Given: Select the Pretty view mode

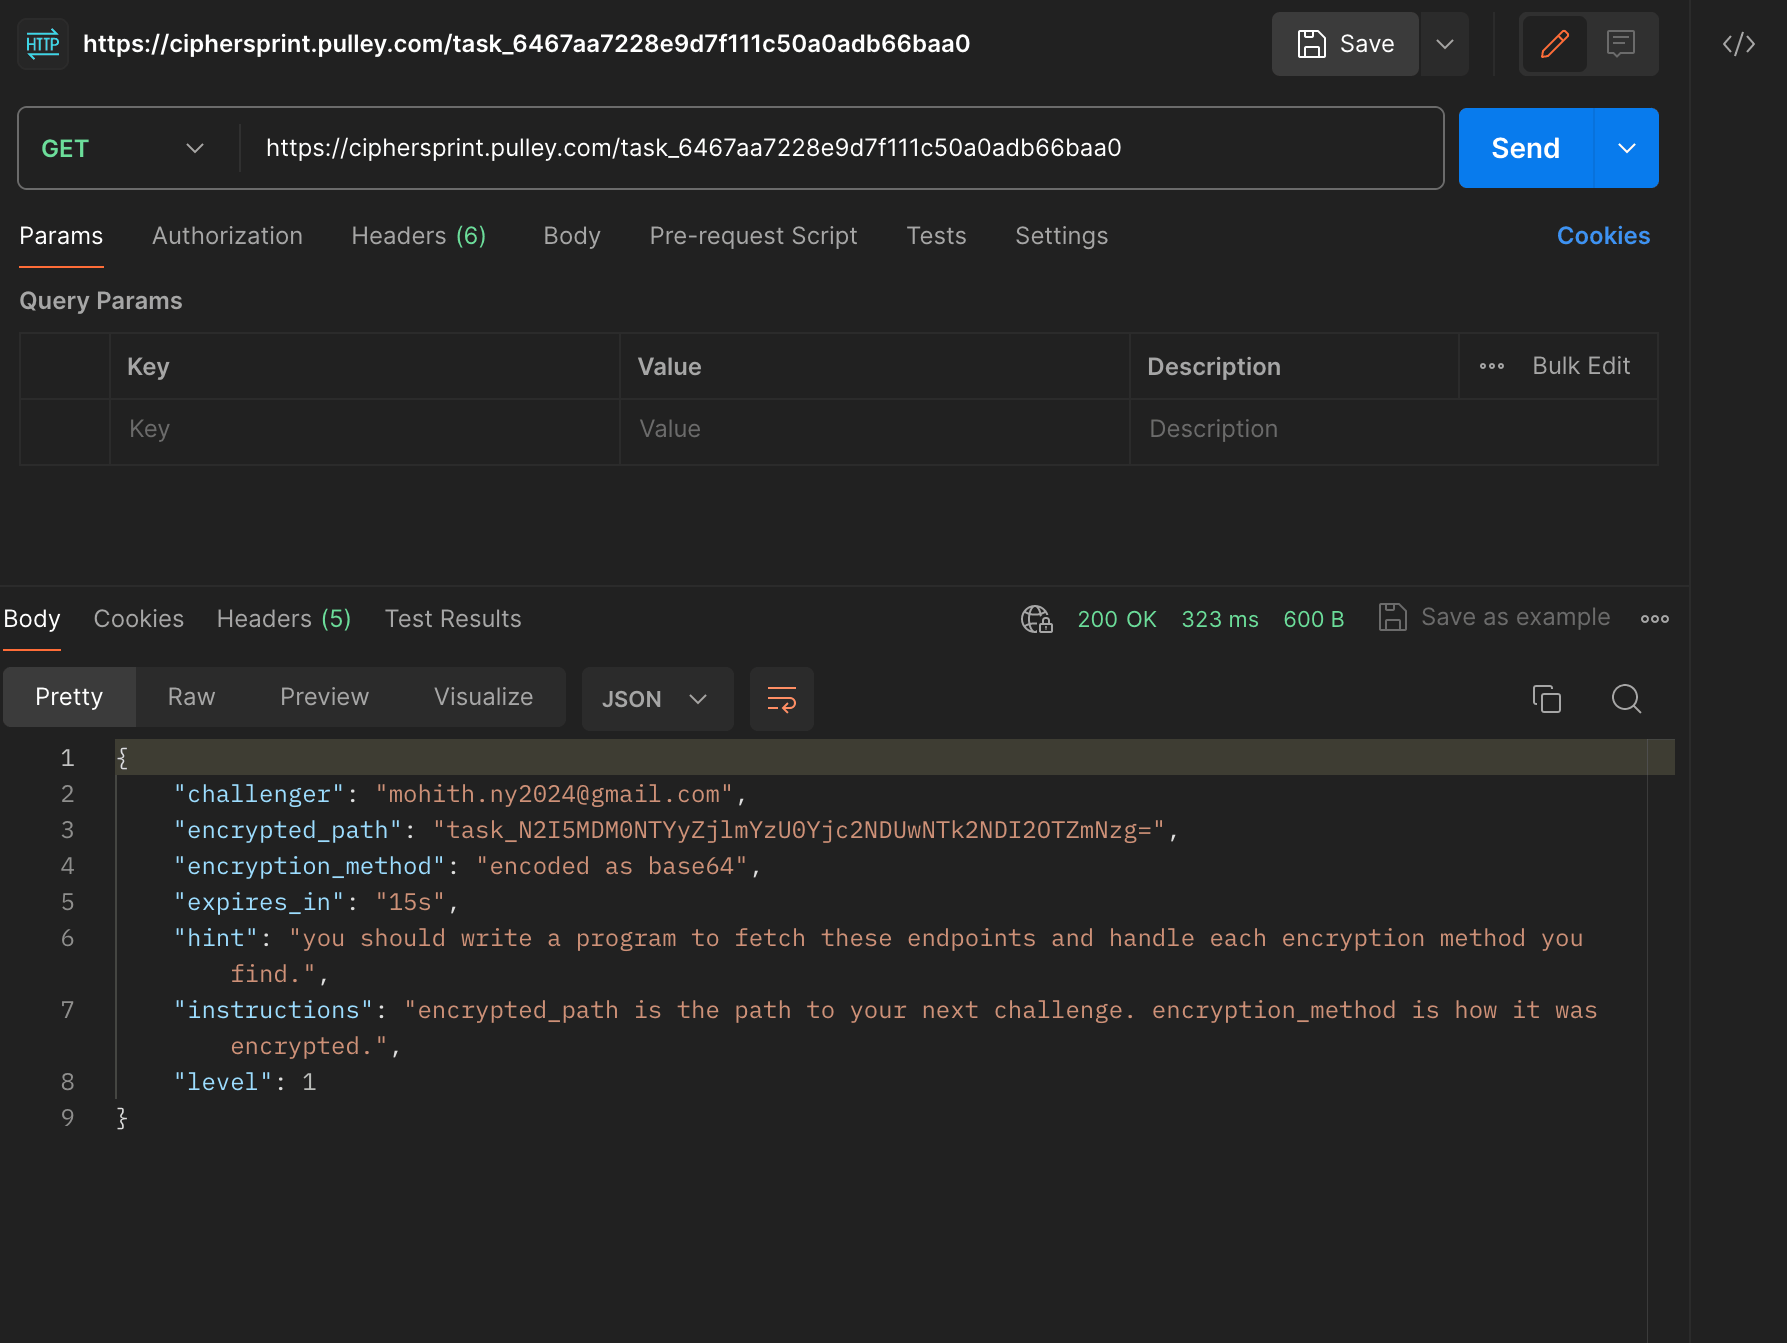Looking at the screenshot, I should coord(69,697).
